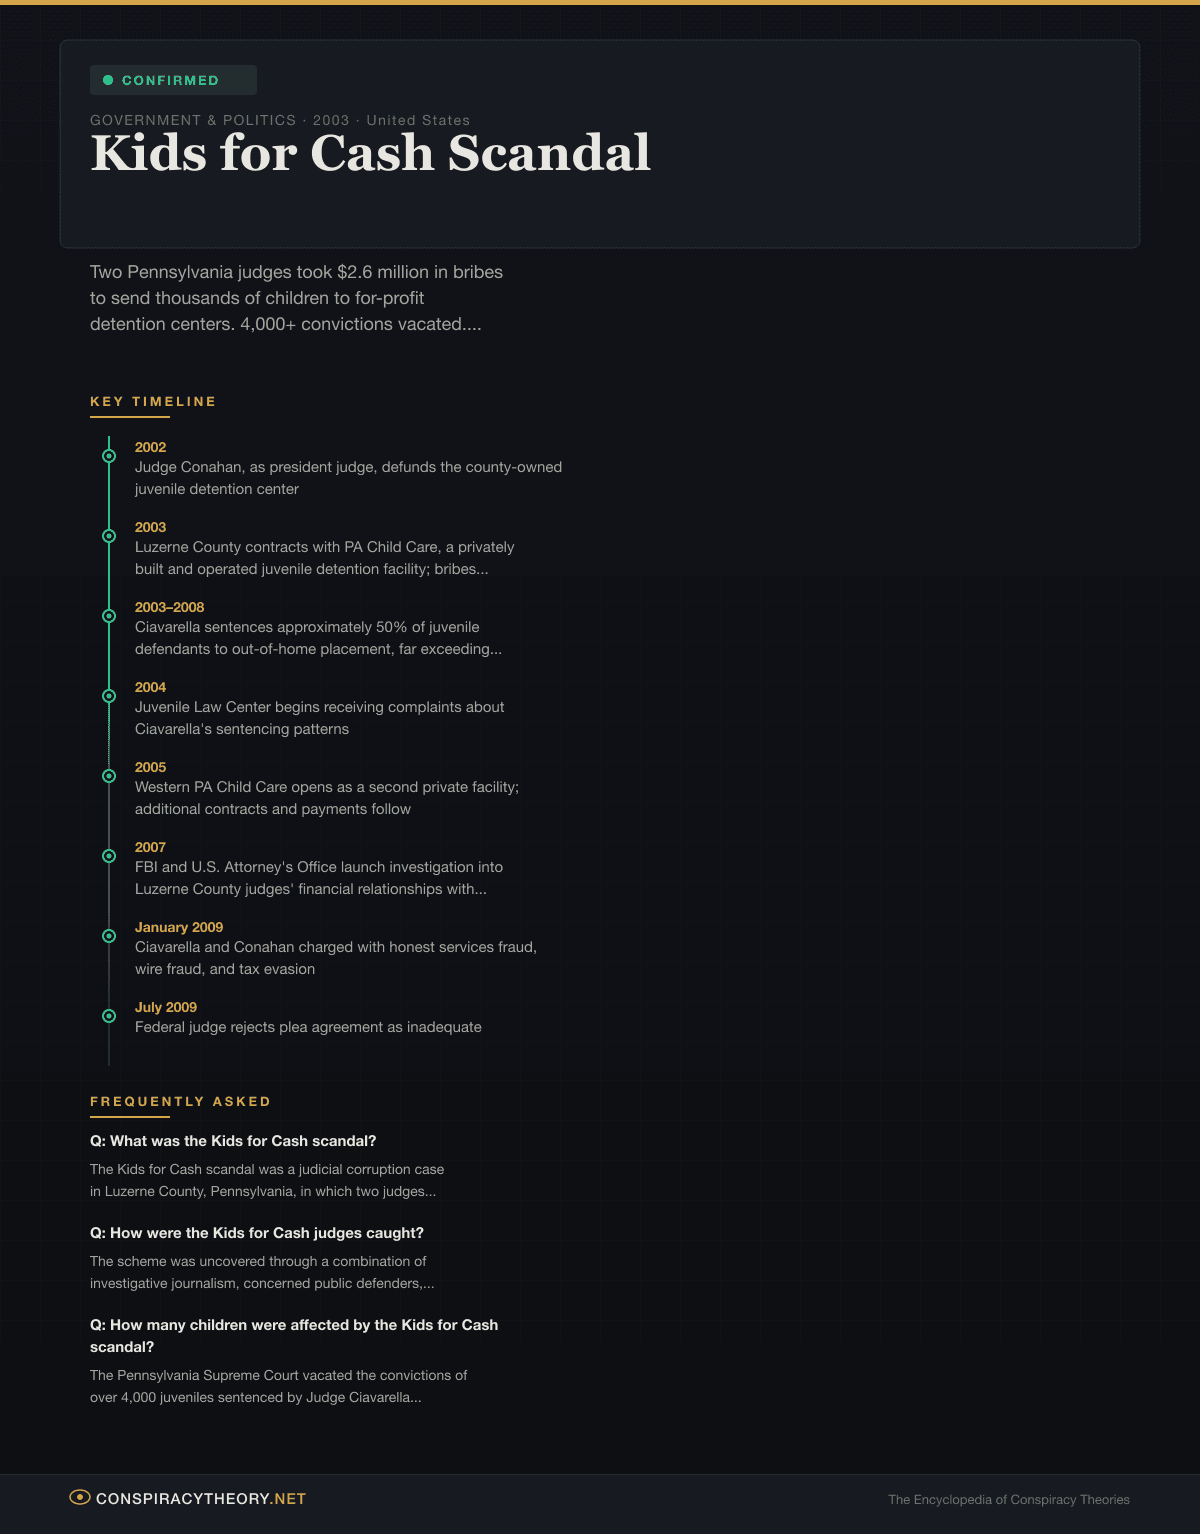
Task: Click the Key Timeline section heading
Action: click(153, 401)
